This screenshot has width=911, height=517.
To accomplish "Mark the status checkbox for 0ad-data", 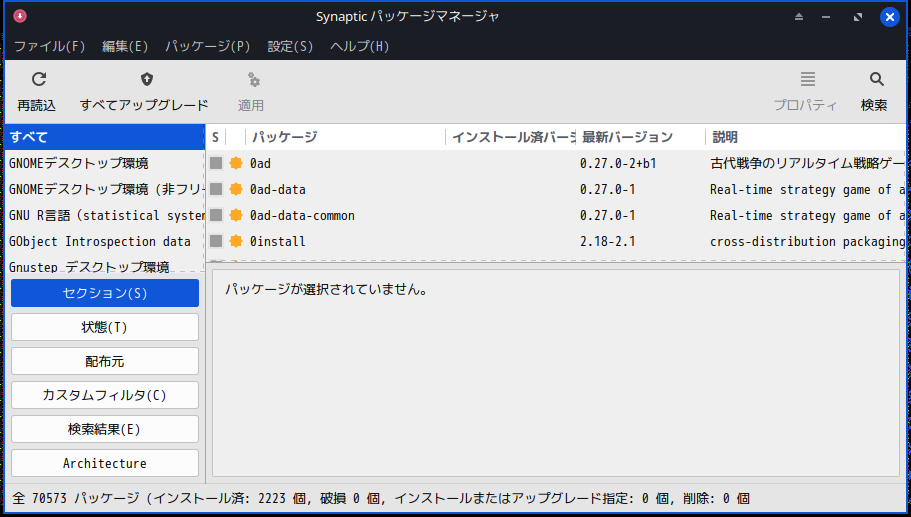I will pyautogui.click(x=216, y=189).
